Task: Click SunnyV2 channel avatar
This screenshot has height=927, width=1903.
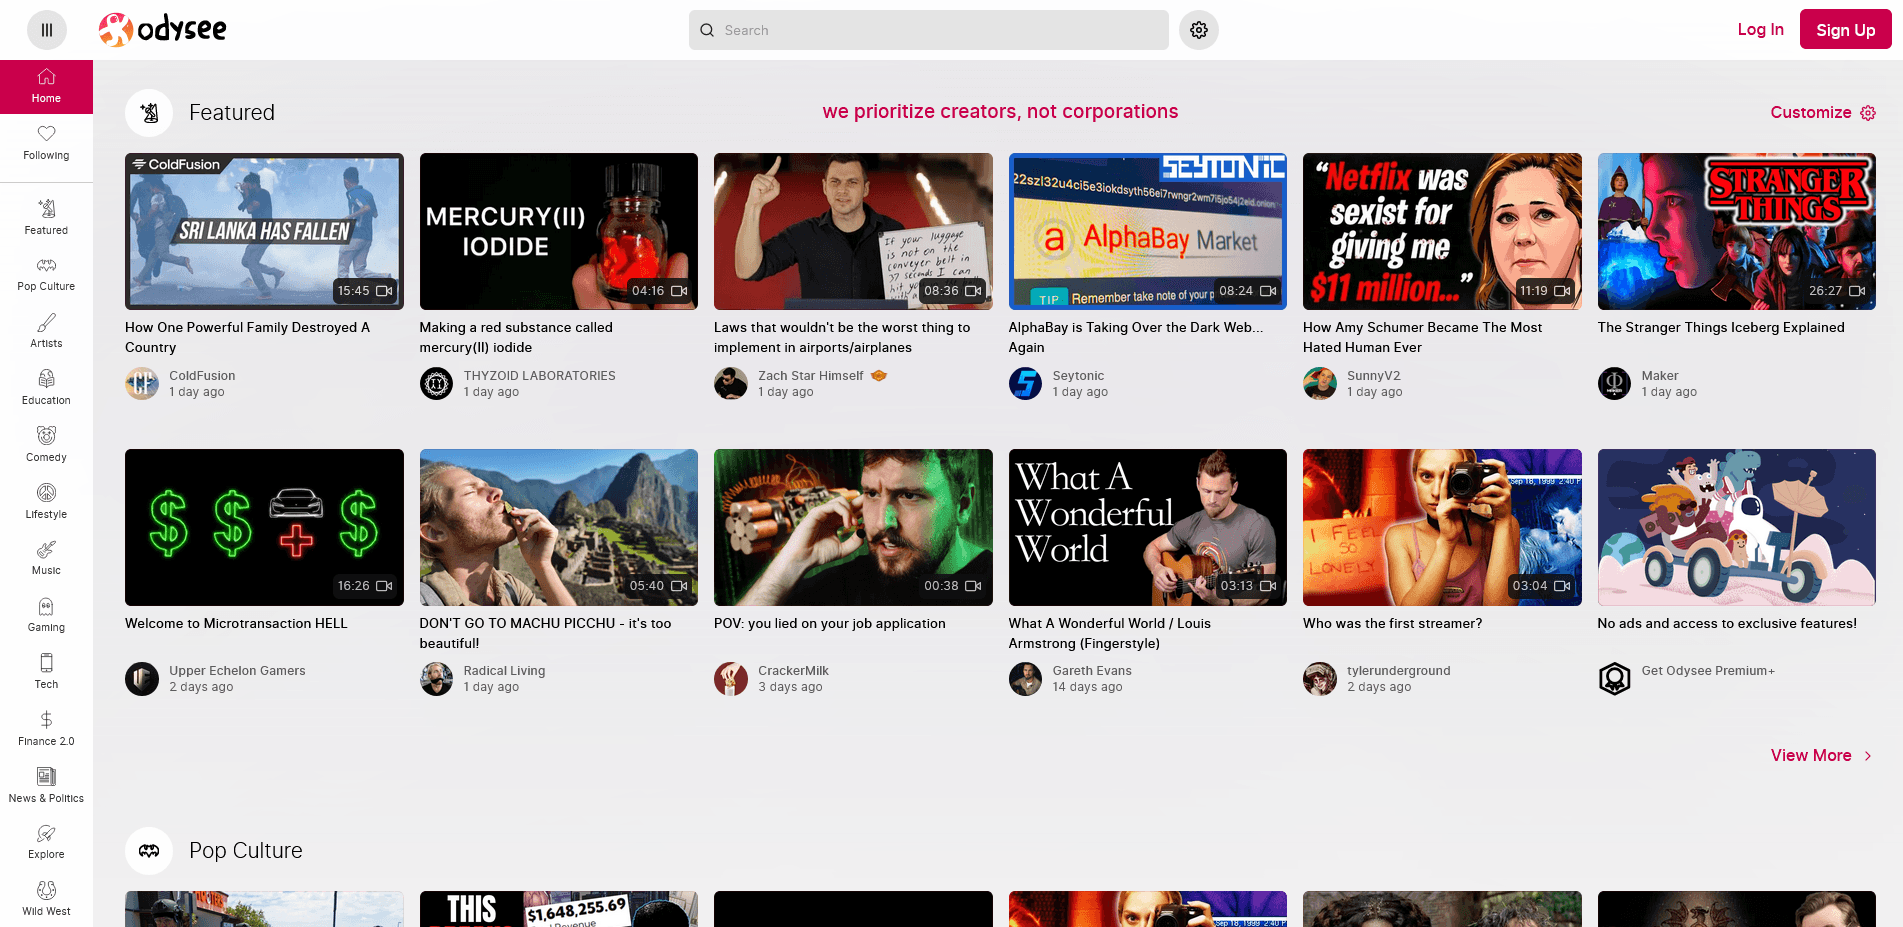Action: 1320,383
